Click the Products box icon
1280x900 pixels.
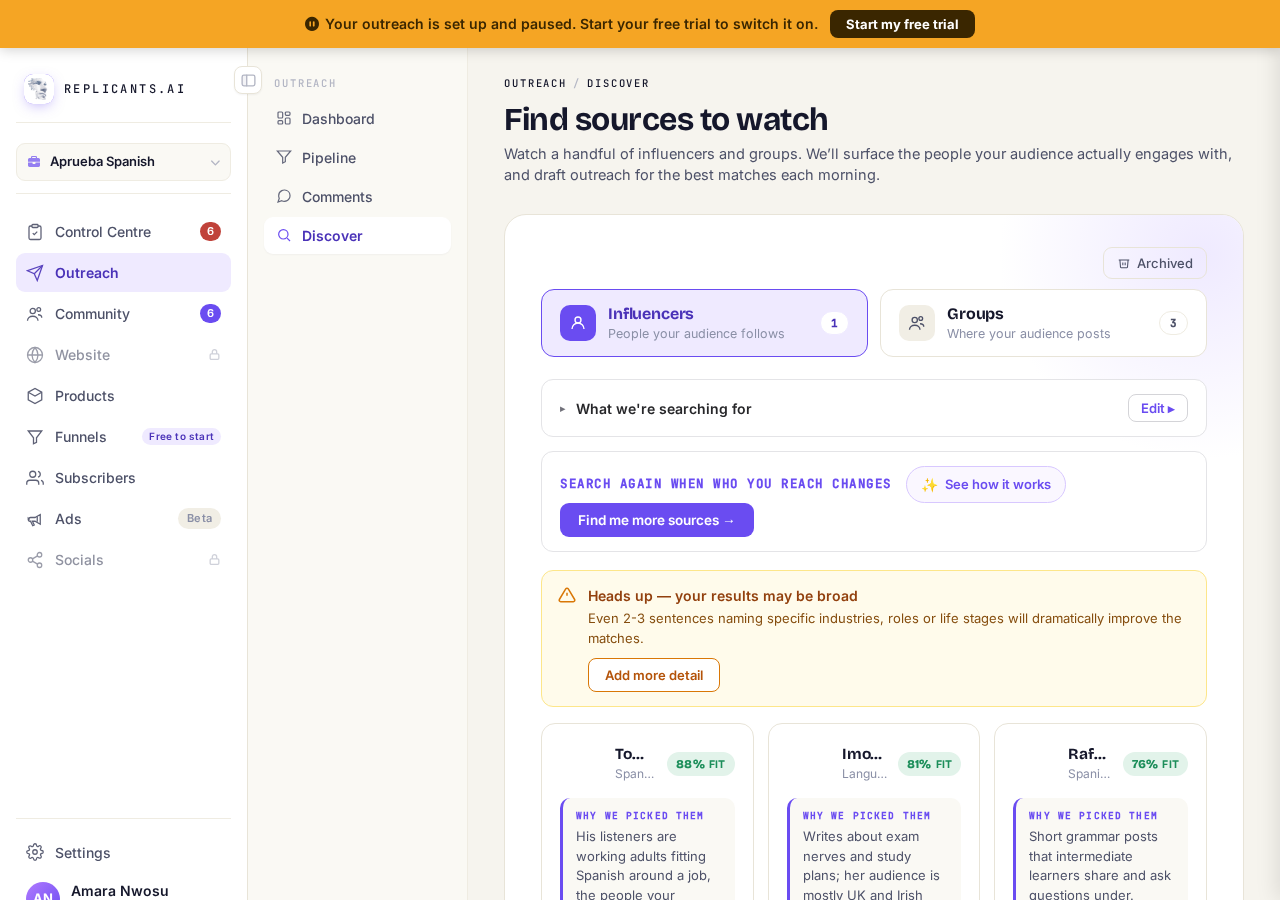tap(35, 396)
